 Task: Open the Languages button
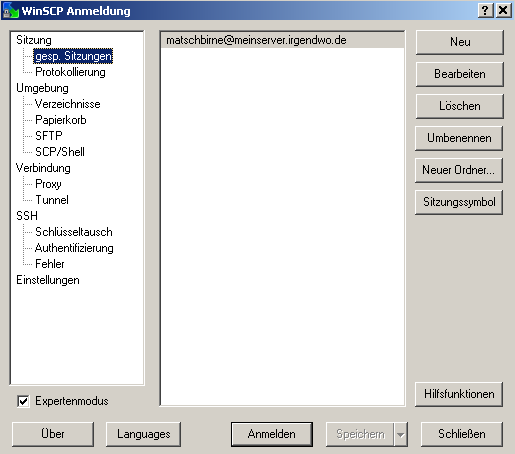pos(143,434)
